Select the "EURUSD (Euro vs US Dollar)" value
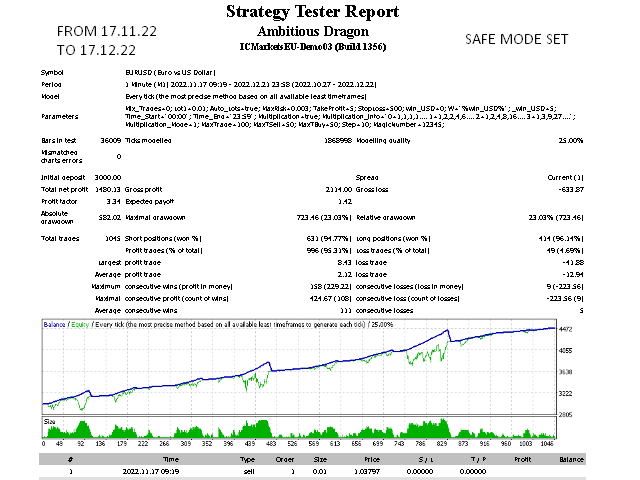Image resolution: width=640 pixels, height=480 pixels. [x=170, y=73]
